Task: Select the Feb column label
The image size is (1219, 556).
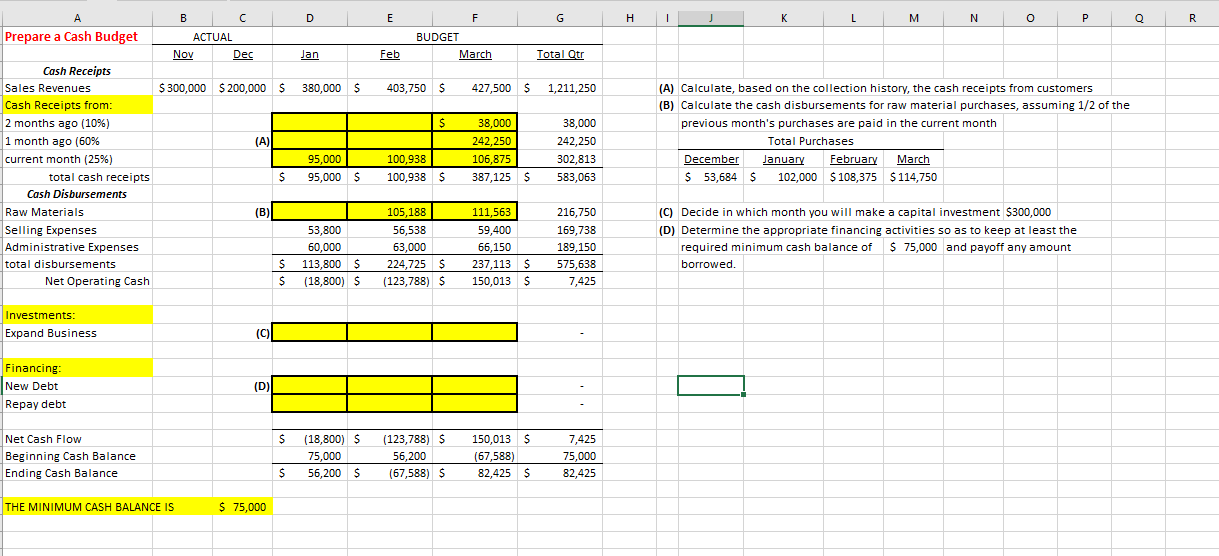Action: point(391,54)
